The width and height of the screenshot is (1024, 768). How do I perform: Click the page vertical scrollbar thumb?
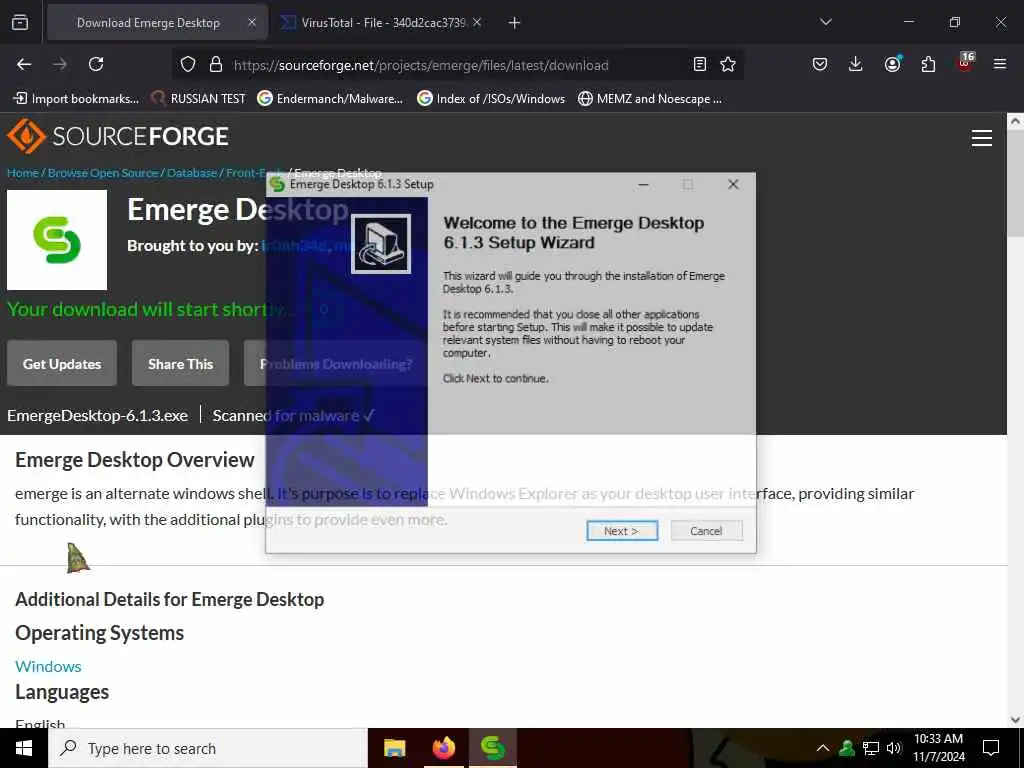(1015, 183)
